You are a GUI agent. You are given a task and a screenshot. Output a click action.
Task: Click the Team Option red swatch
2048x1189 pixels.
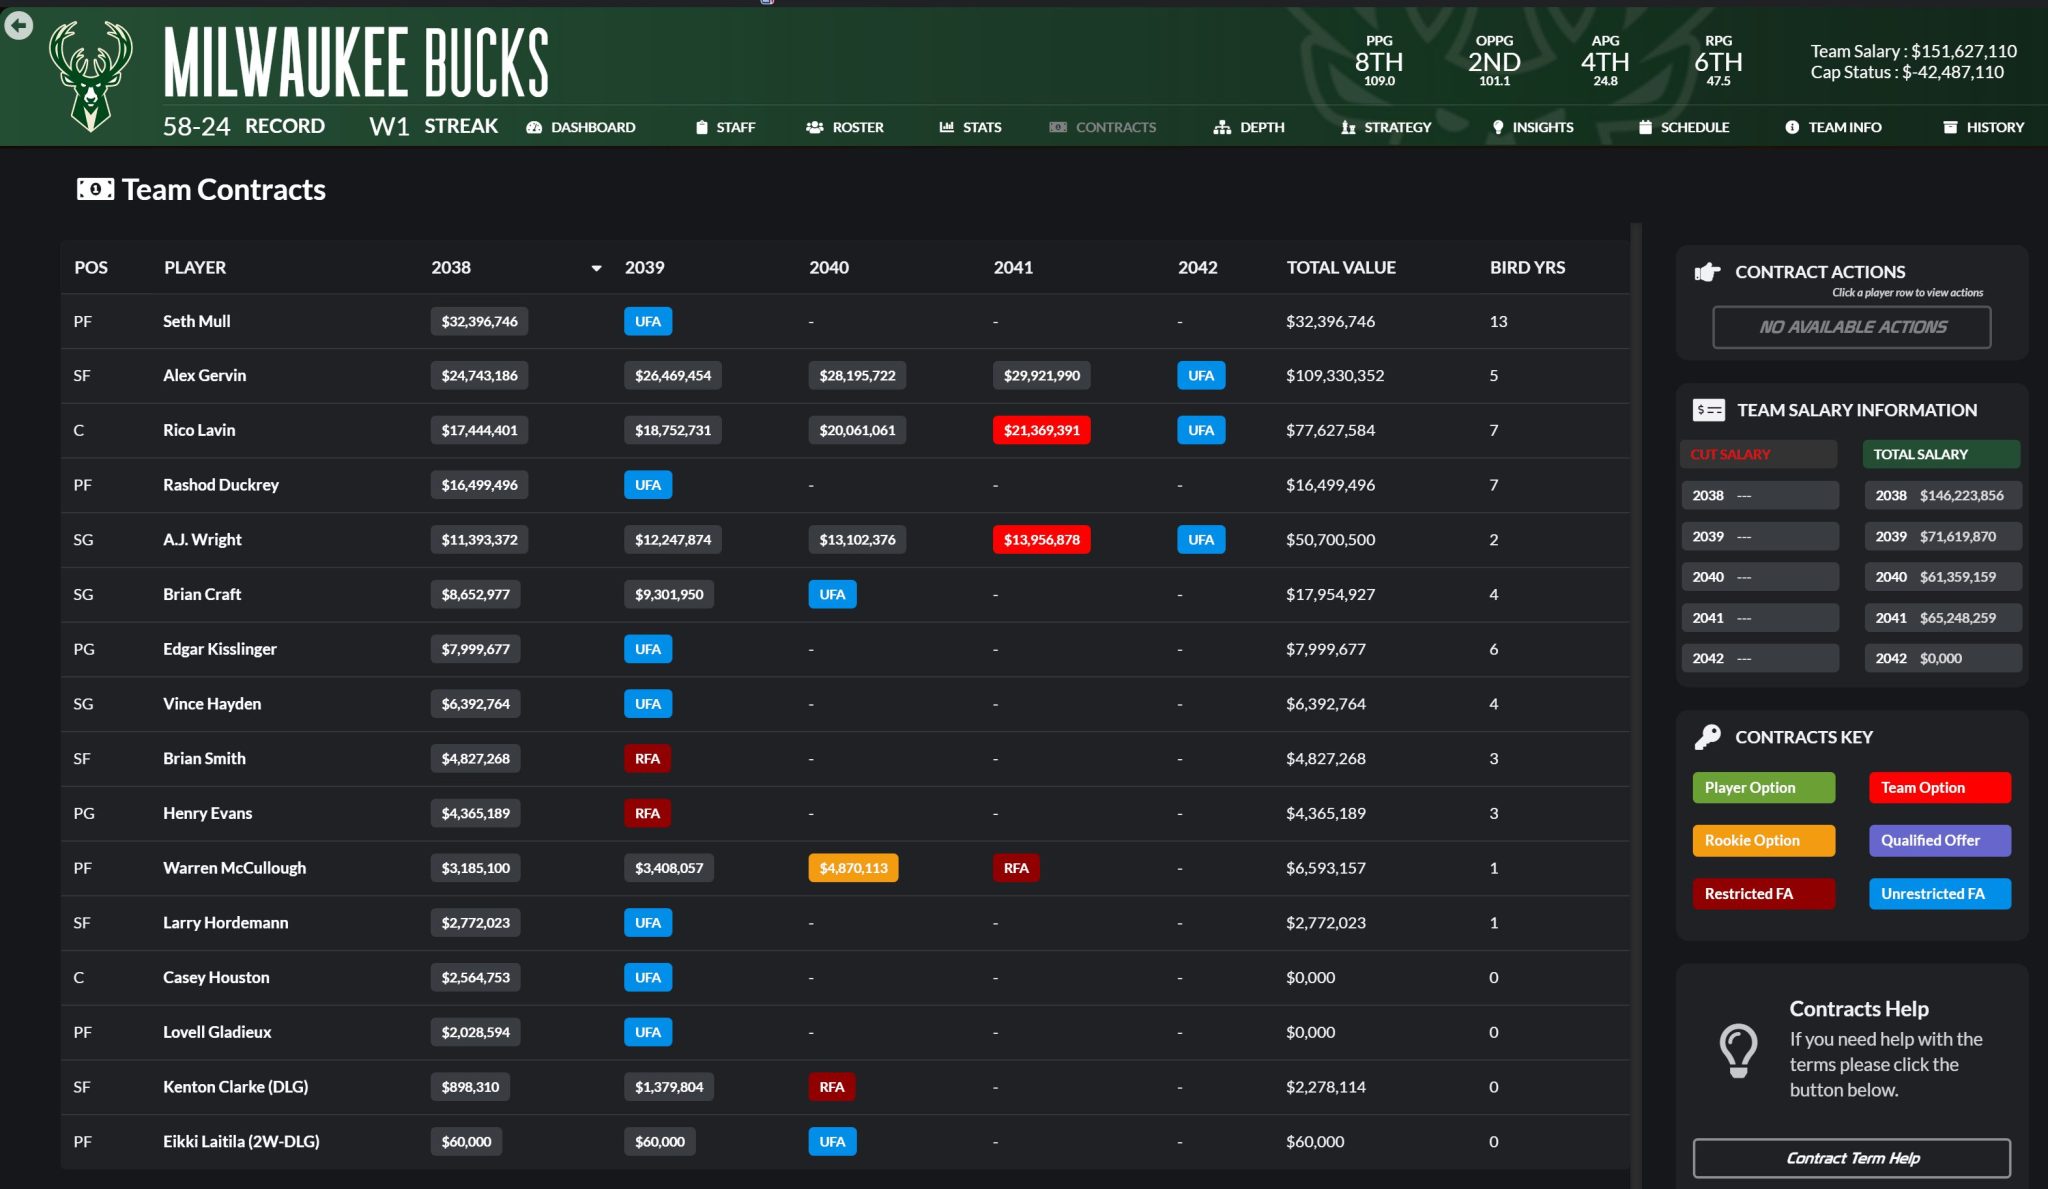pyautogui.click(x=1939, y=788)
